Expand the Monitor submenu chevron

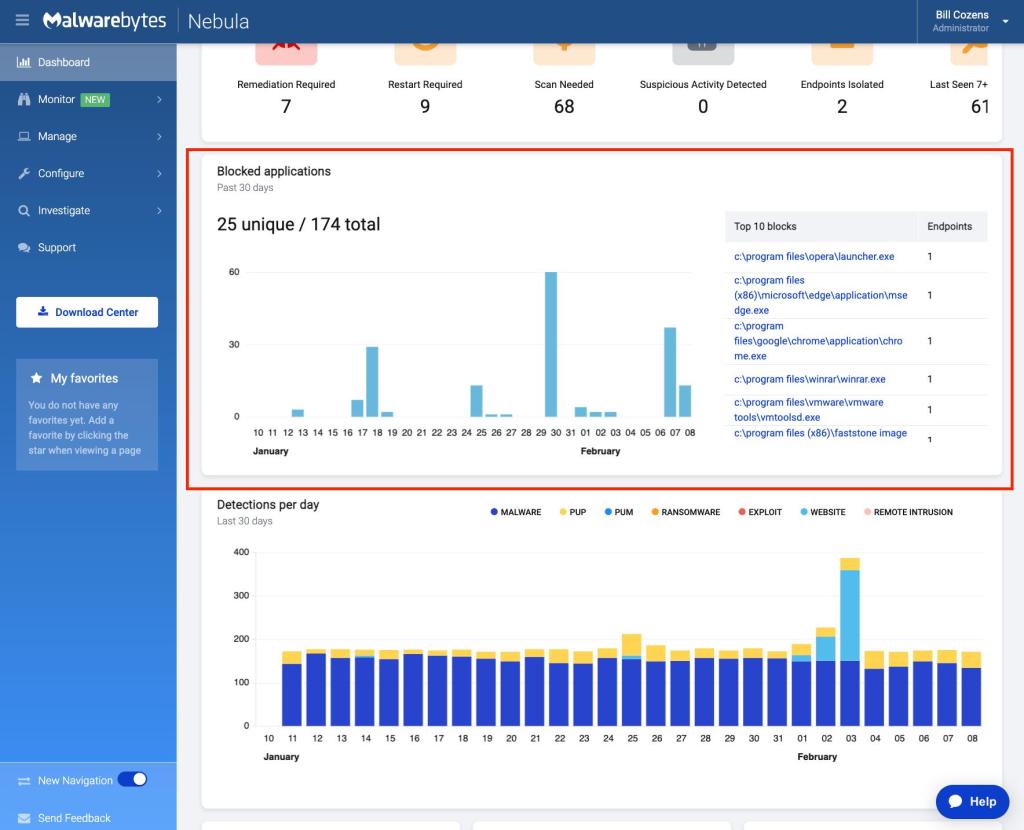click(x=159, y=99)
